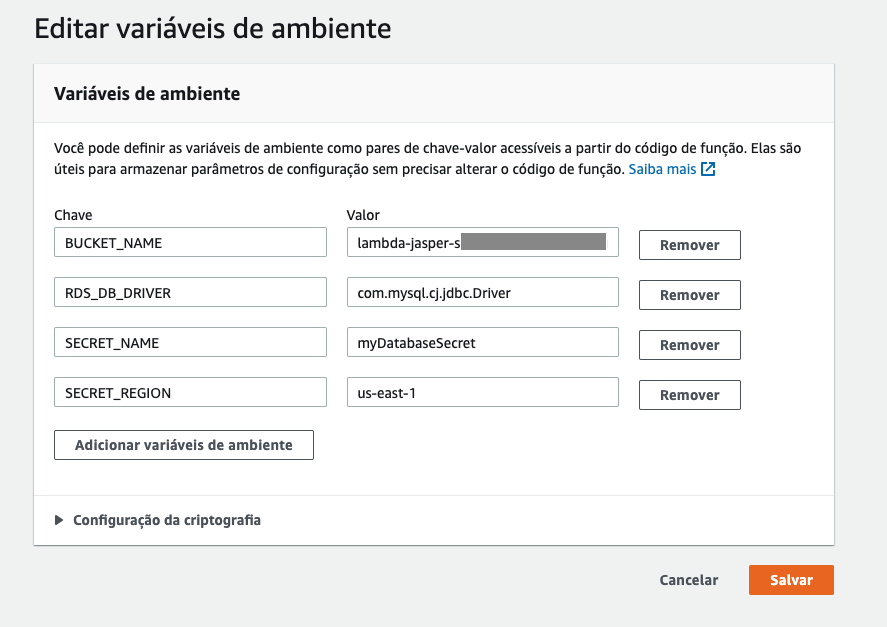Edit the lambda-jasper bucket value field
This screenshot has height=627, width=887.
[482, 242]
